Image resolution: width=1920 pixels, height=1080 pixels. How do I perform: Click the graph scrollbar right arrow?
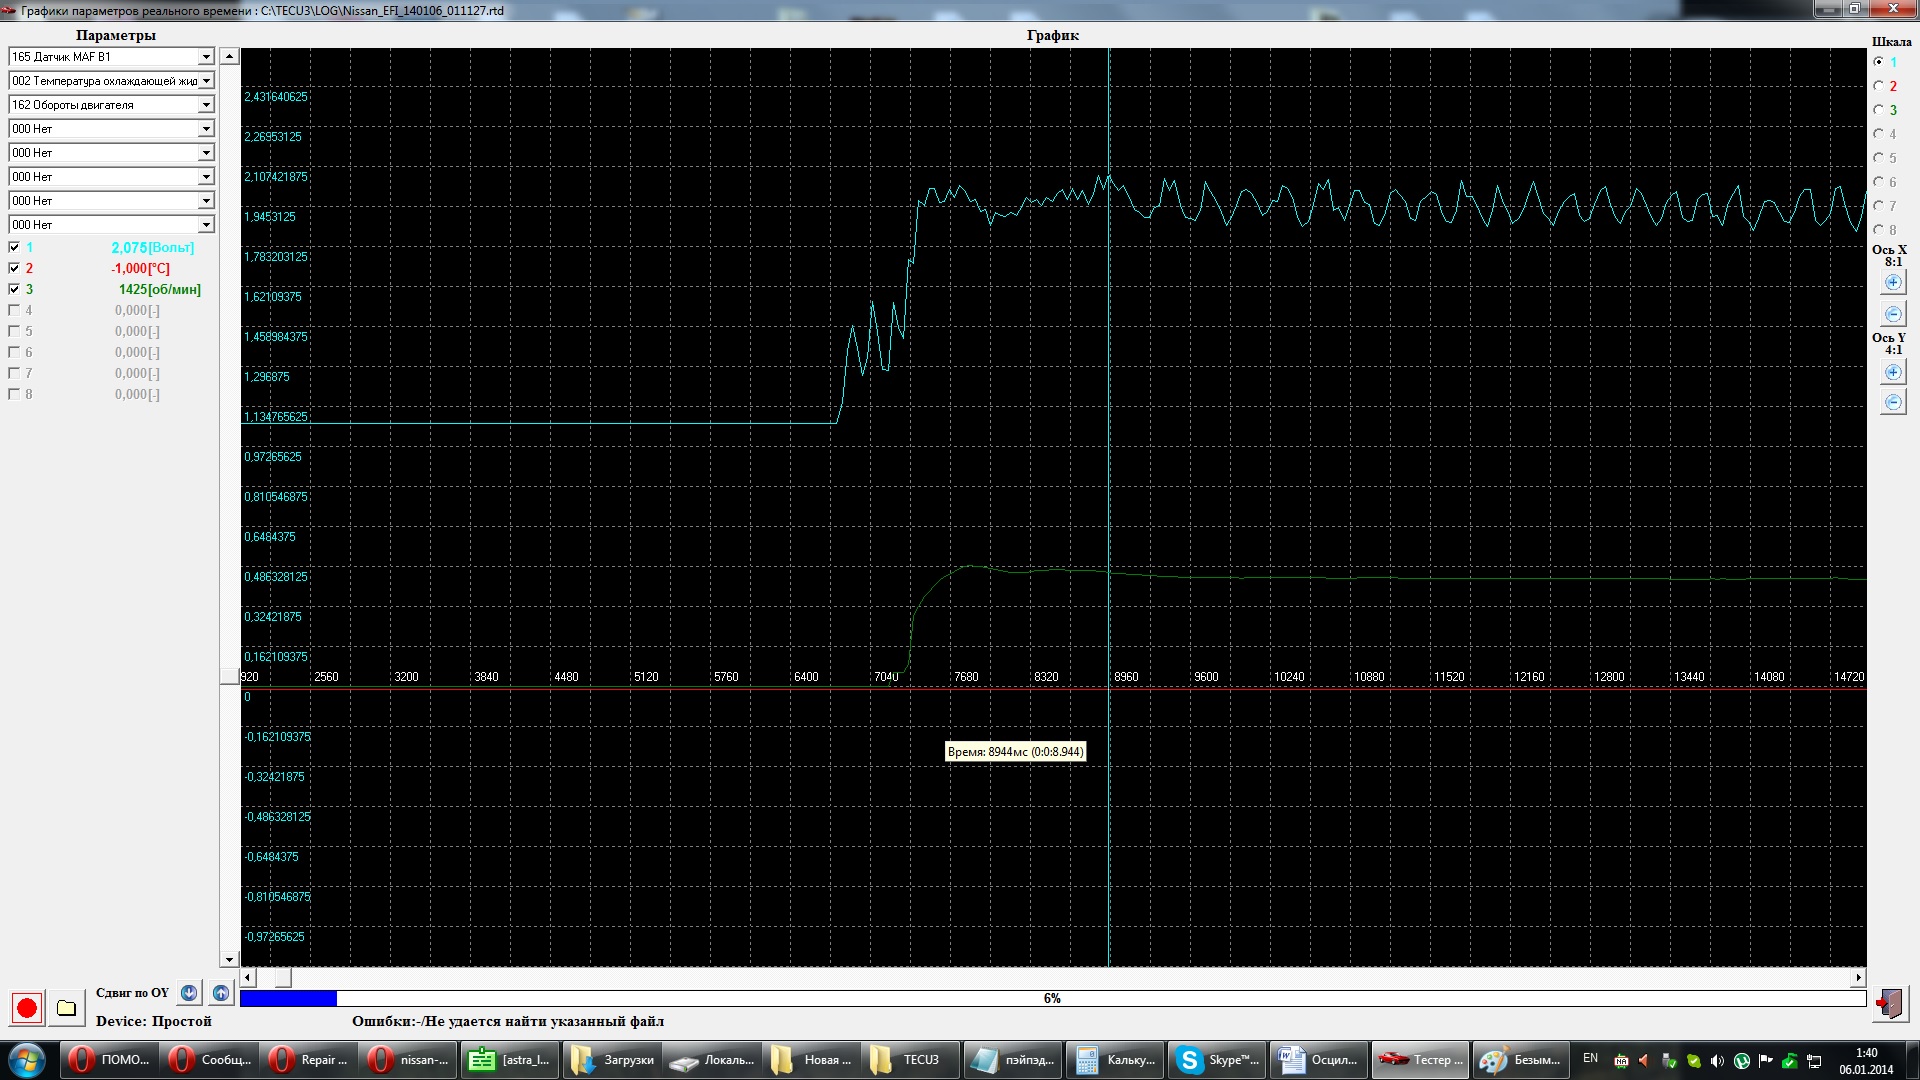pyautogui.click(x=1858, y=977)
